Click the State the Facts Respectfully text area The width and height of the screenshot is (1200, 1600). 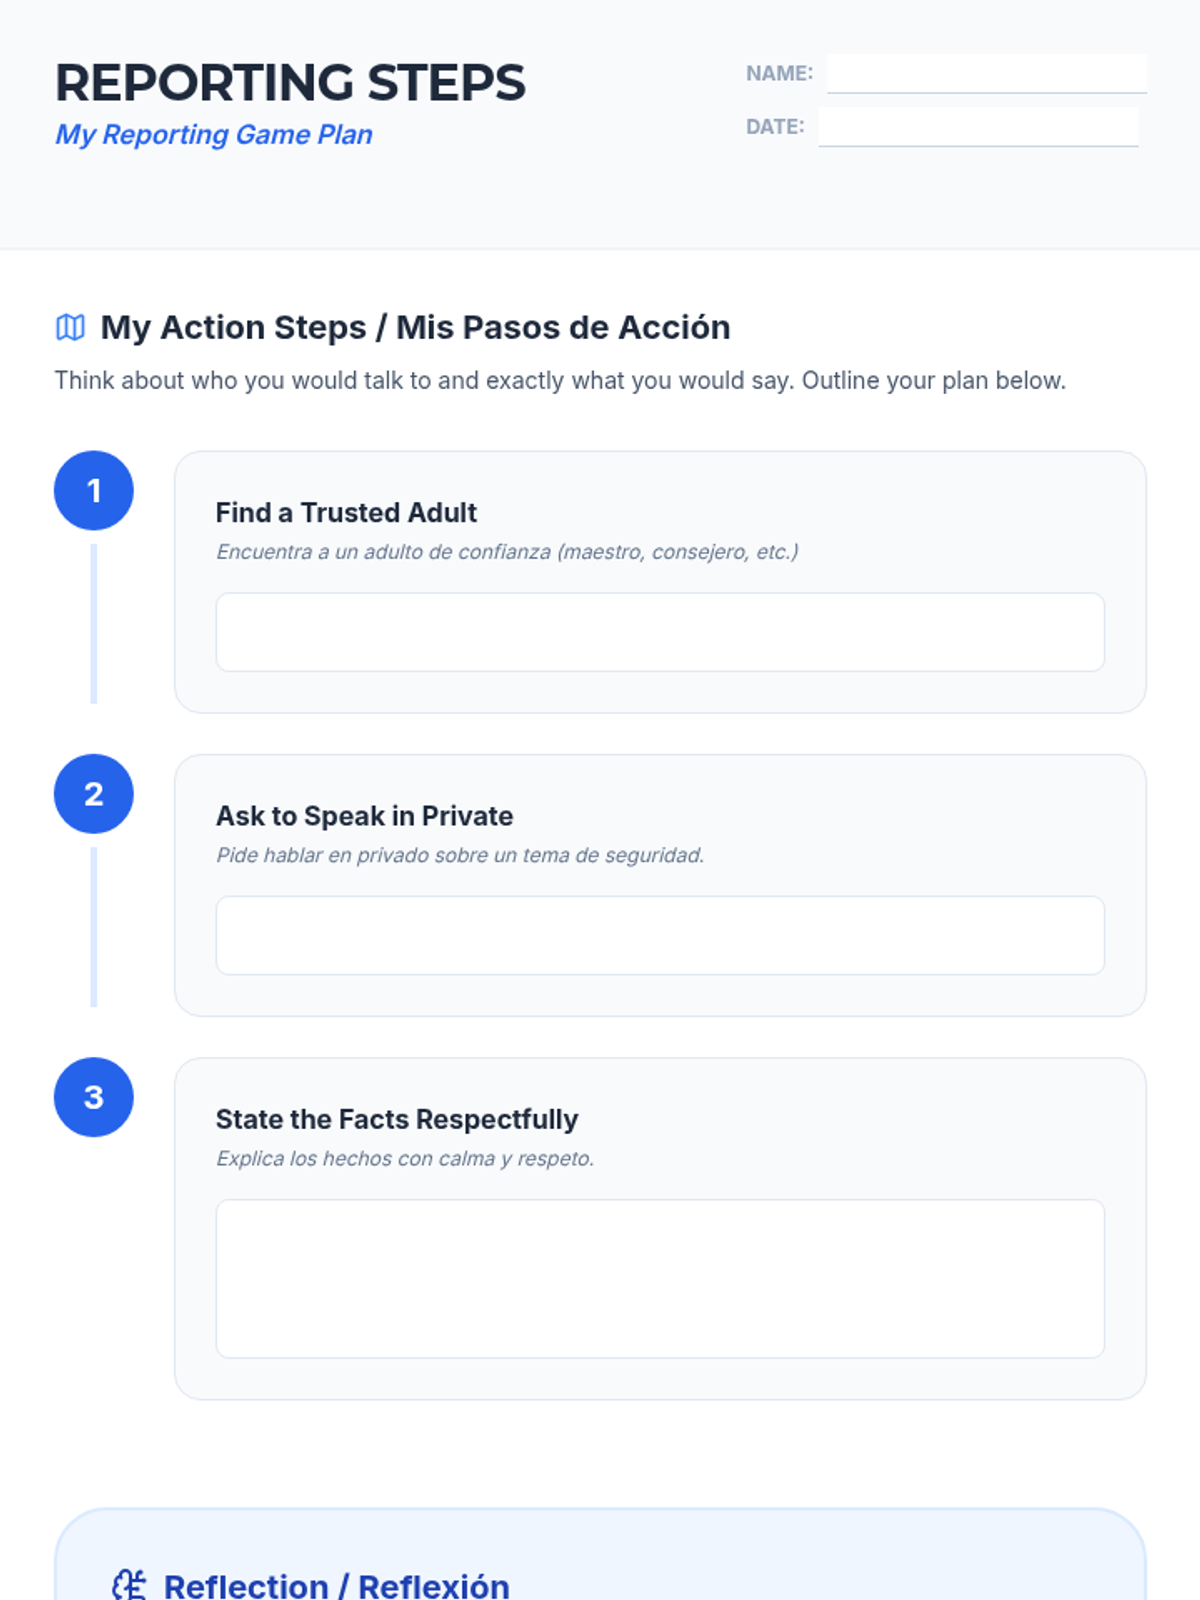(x=660, y=1278)
